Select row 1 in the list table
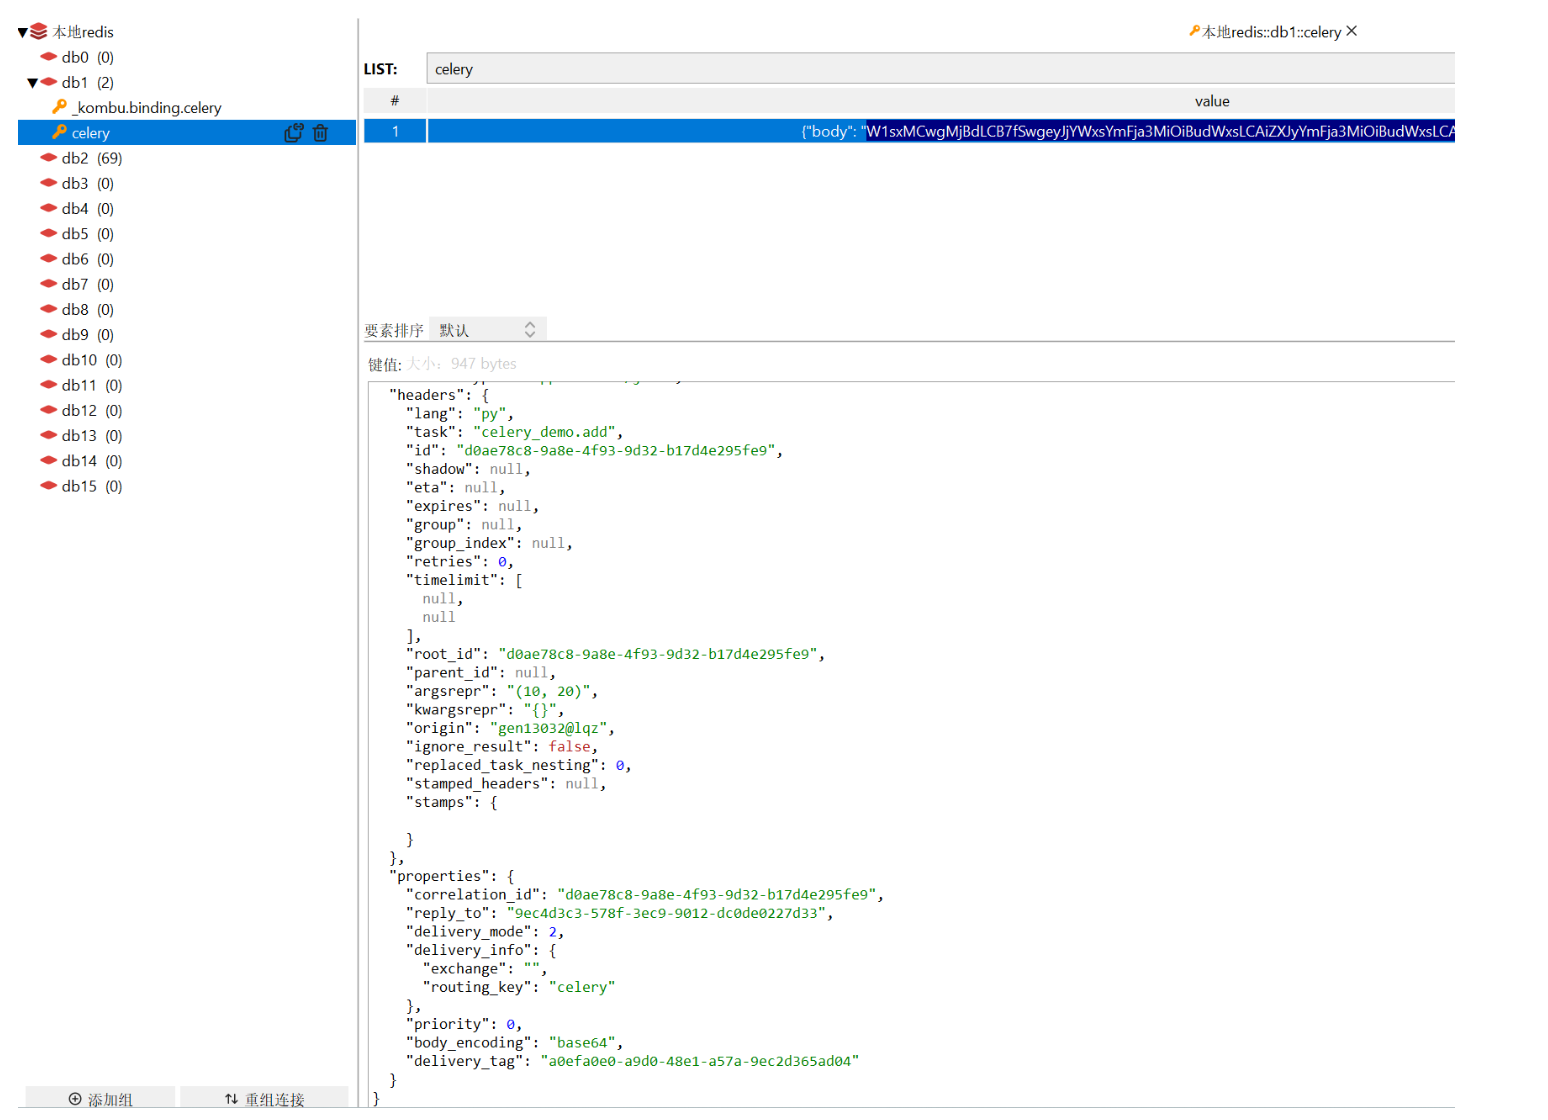Image resolution: width=1548 pixels, height=1120 pixels. pyautogui.click(x=395, y=131)
